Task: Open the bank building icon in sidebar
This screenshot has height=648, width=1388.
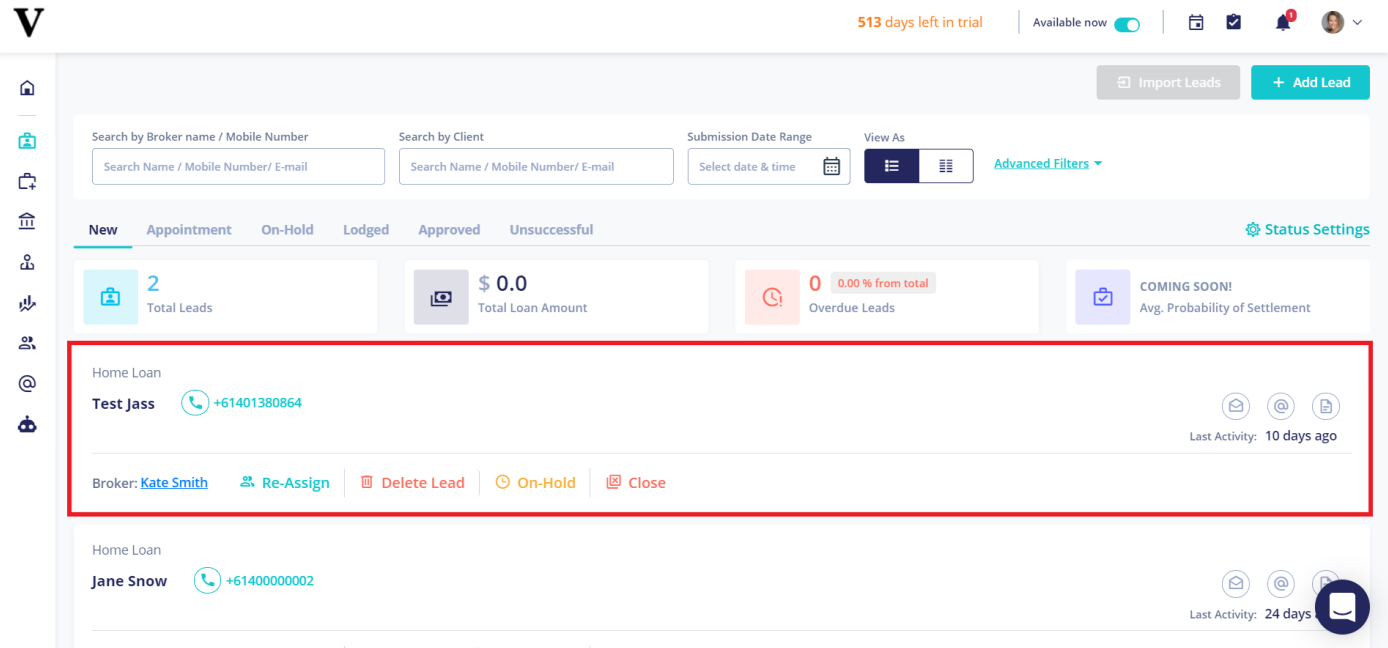Action: click(x=27, y=221)
